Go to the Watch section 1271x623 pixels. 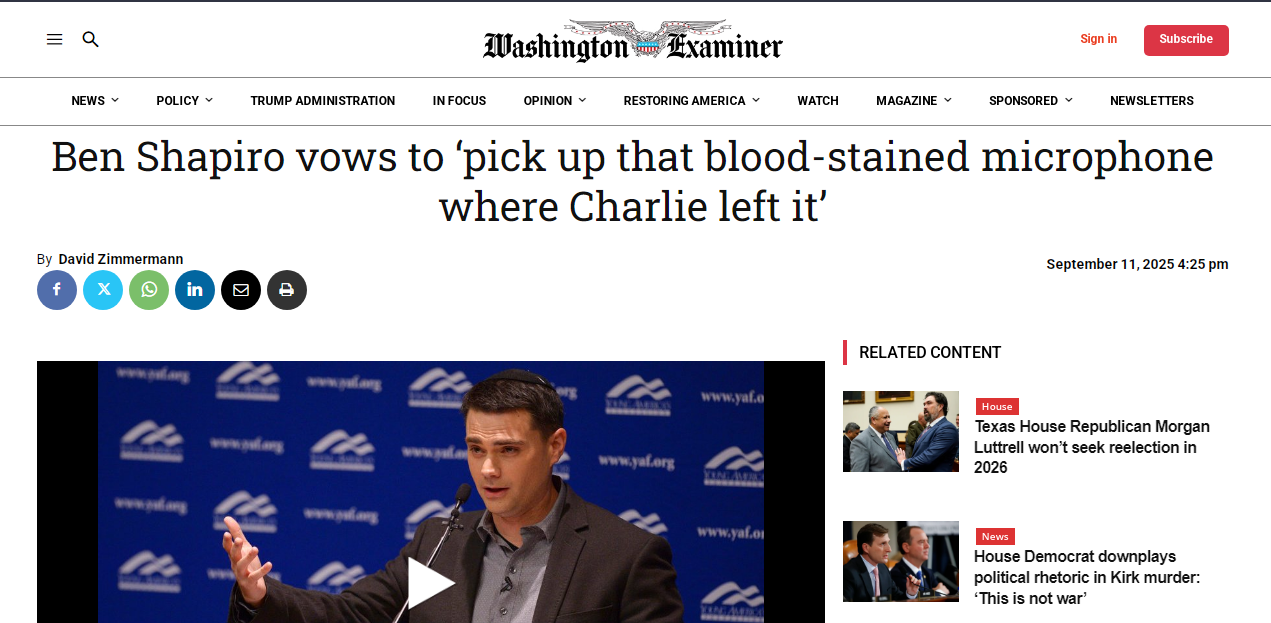818,101
